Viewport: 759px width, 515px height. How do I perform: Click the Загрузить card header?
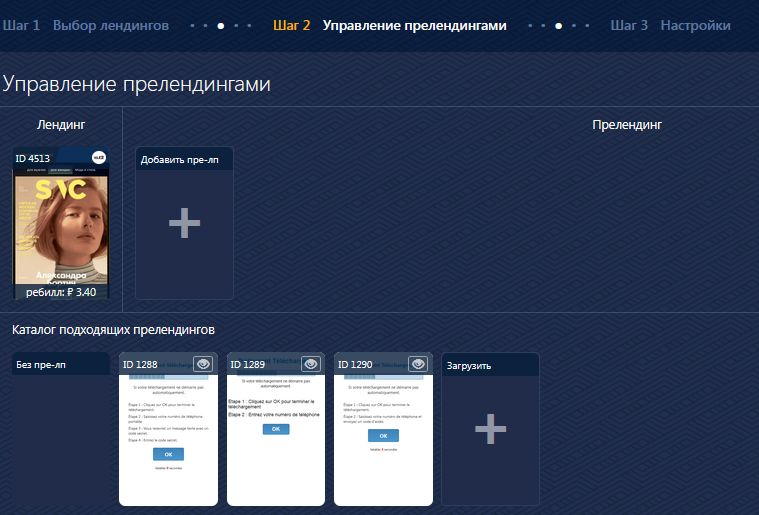click(x=490, y=365)
